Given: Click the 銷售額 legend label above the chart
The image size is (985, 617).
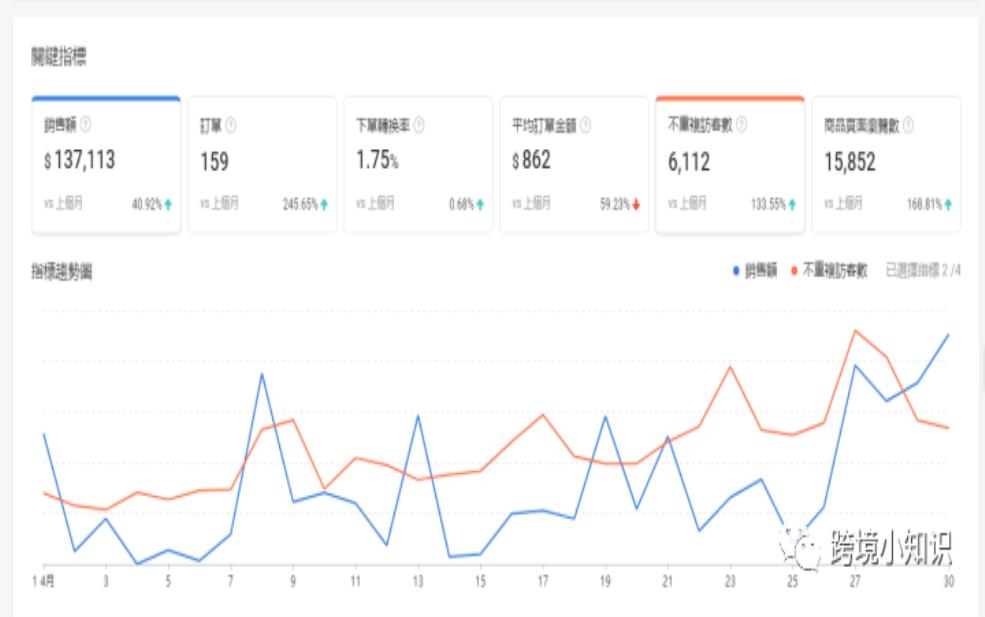Looking at the screenshot, I should point(761,271).
